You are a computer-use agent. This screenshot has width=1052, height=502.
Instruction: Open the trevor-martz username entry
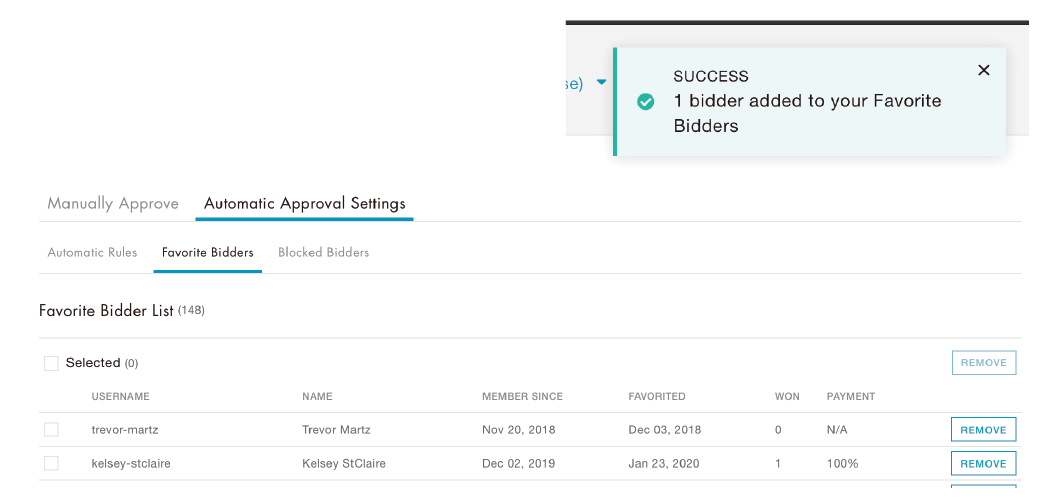(125, 430)
